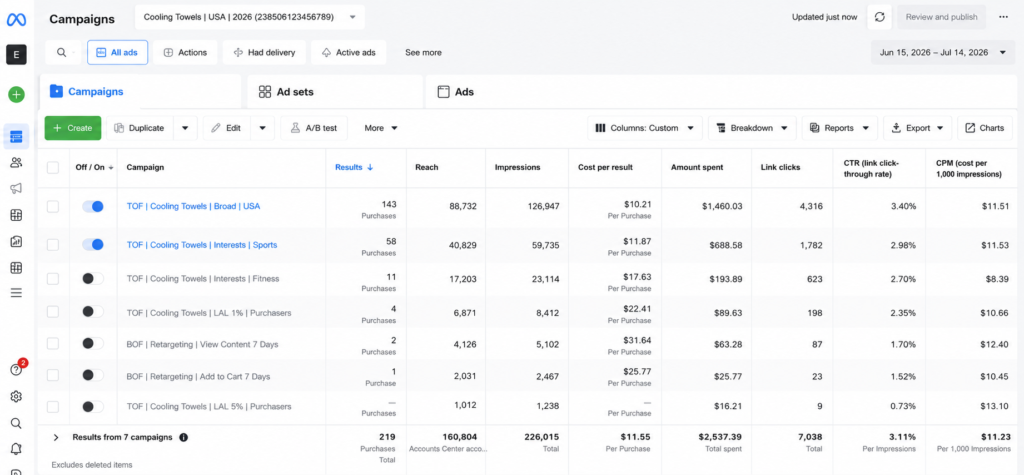Open the More dropdown menu
This screenshot has width=1024, height=475.
coord(381,128)
